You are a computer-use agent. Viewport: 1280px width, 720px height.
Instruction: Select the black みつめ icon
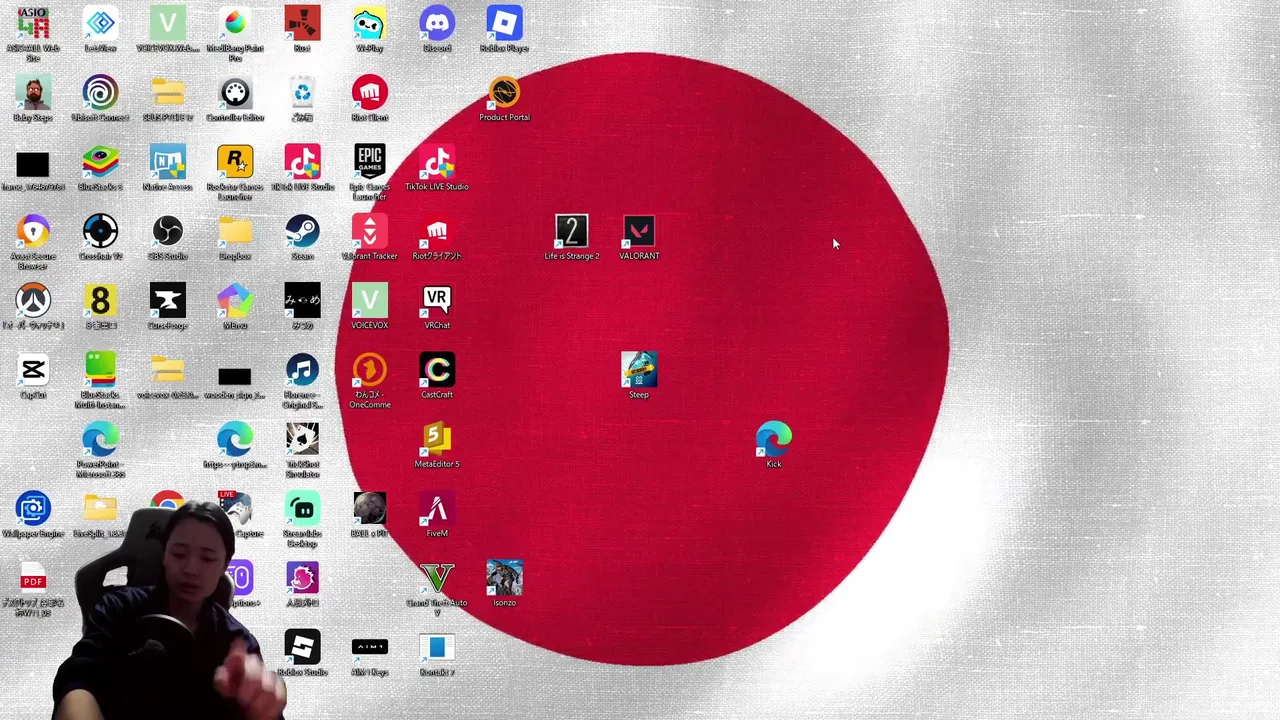click(302, 301)
